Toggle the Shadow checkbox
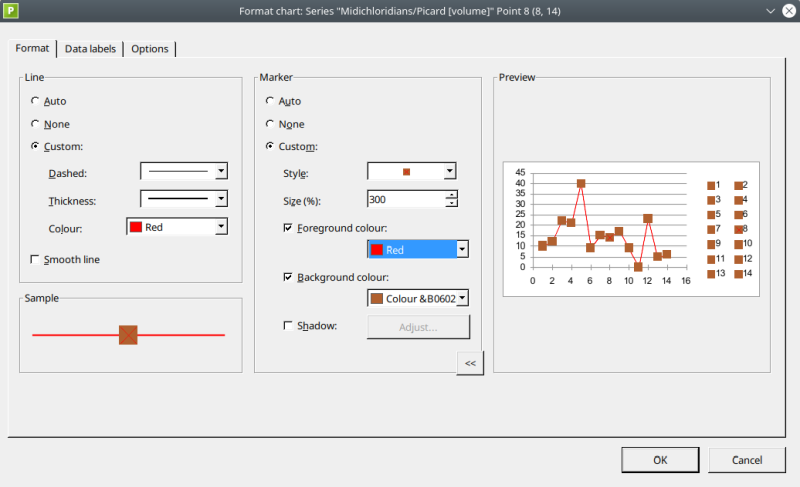Screen dimensions: 800x487 coord(289,326)
